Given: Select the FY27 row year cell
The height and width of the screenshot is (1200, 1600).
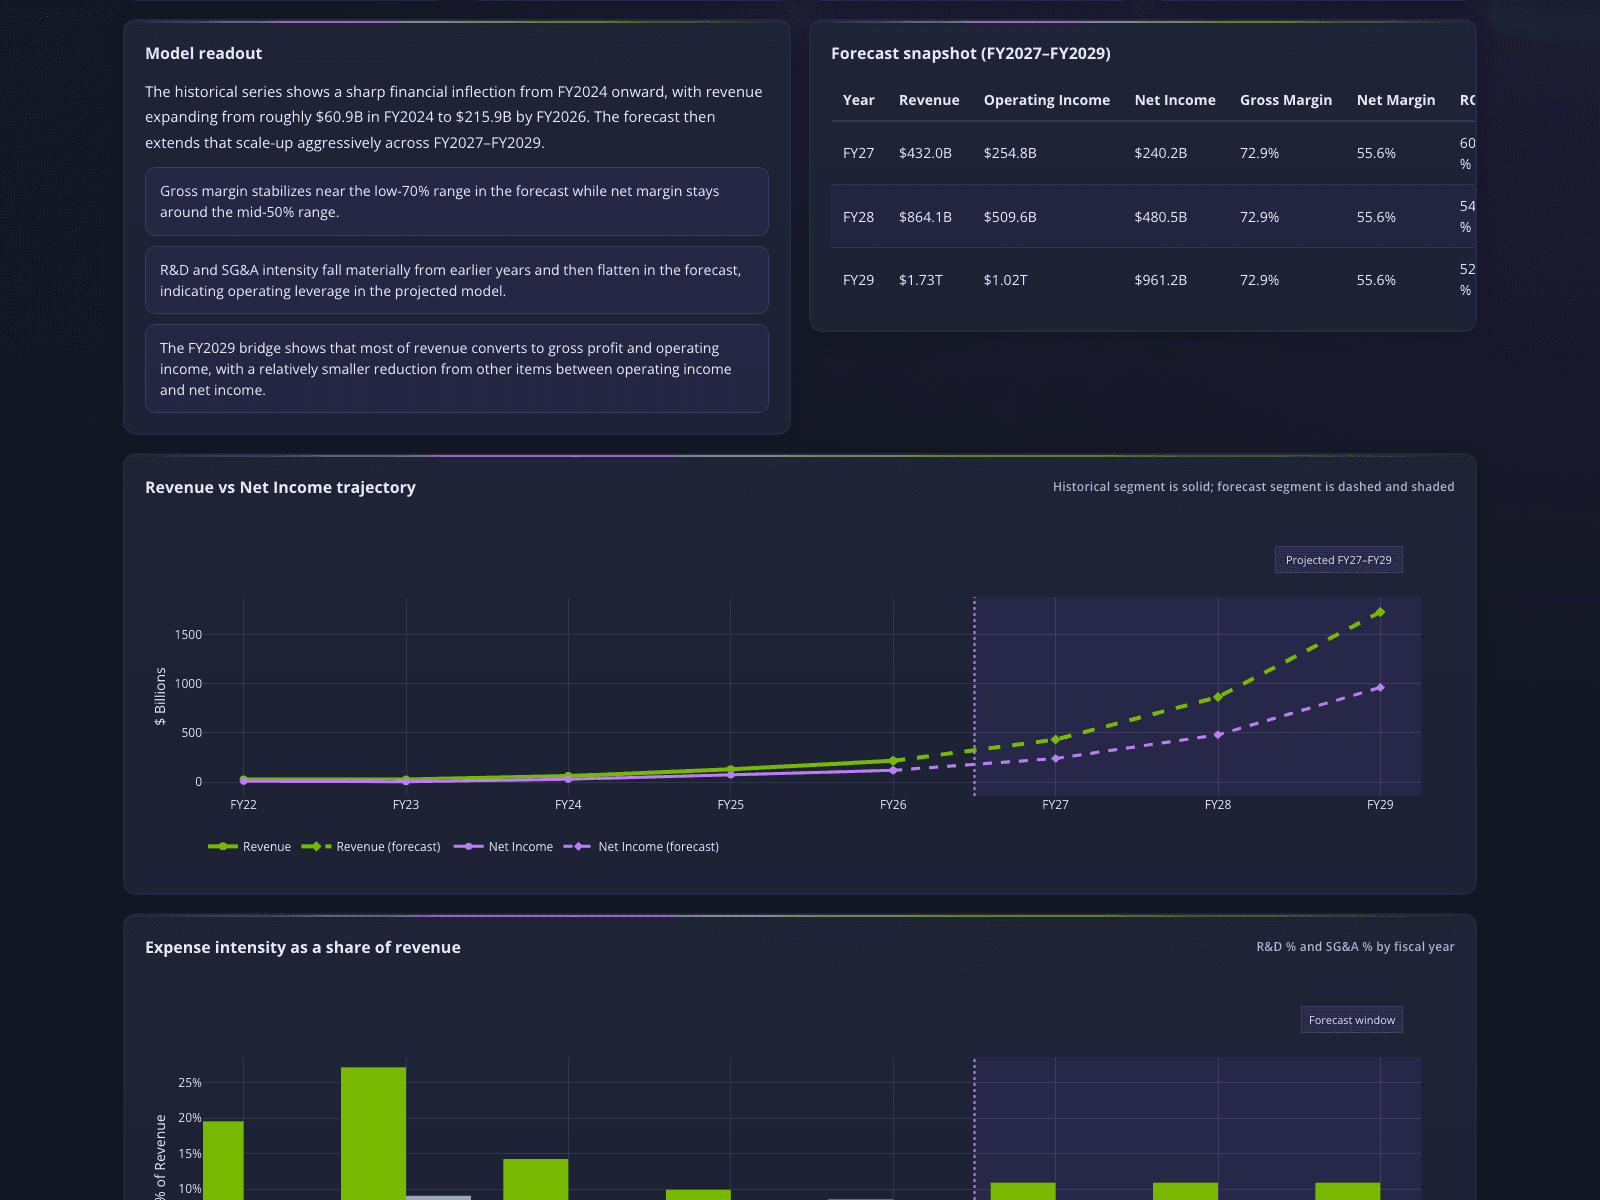Looking at the screenshot, I should tap(858, 153).
